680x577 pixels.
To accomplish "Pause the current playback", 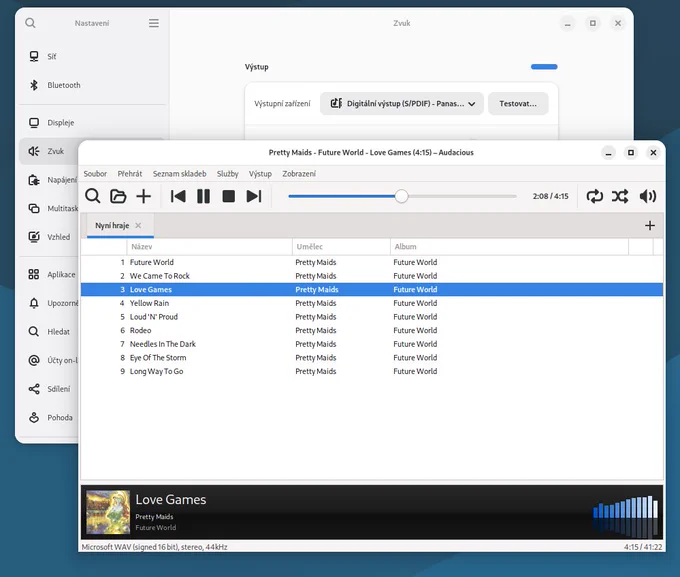I will point(203,196).
